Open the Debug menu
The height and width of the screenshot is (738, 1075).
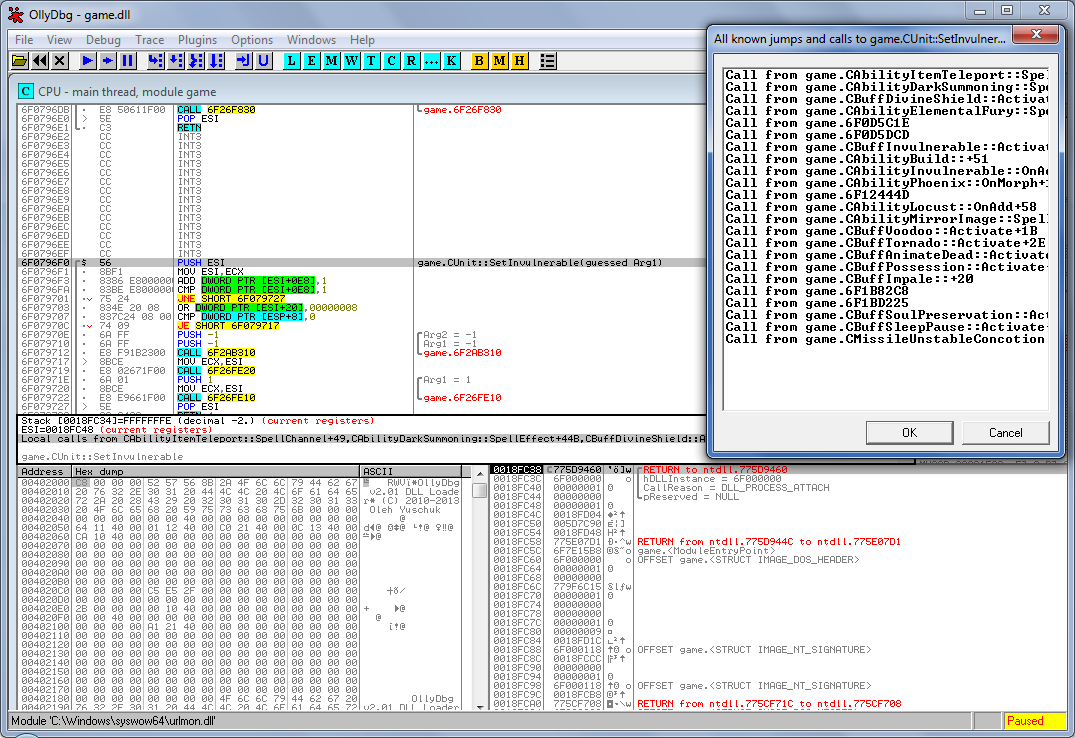pyautogui.click(x=103, y=40)
